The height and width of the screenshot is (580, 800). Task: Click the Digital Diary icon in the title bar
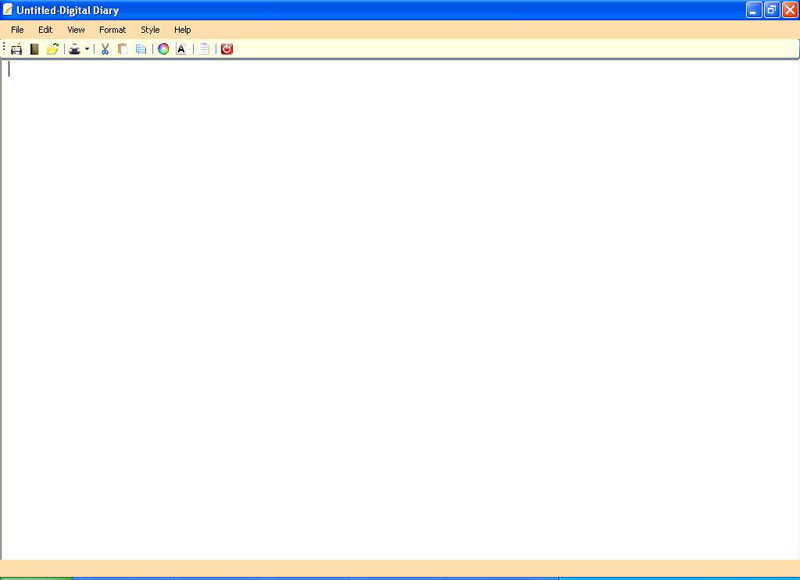click(x=8, y=9)
